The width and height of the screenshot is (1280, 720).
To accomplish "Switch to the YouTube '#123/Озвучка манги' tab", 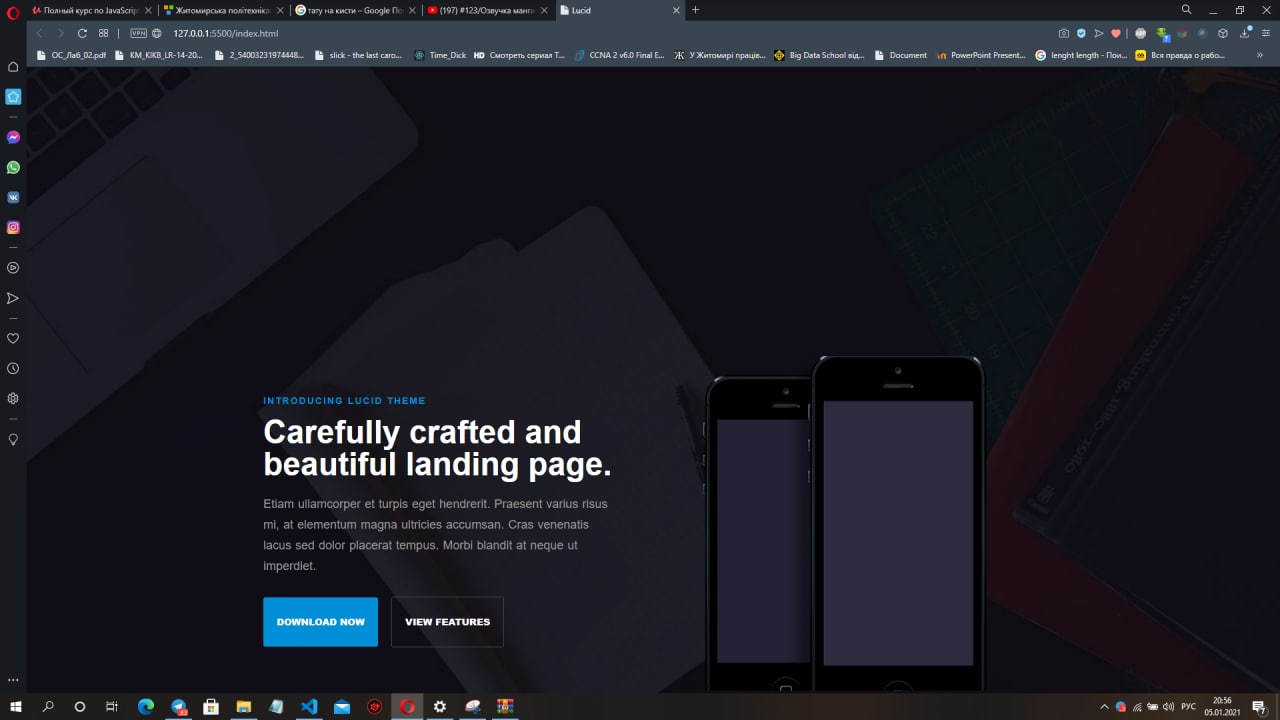I will (487, 10).
